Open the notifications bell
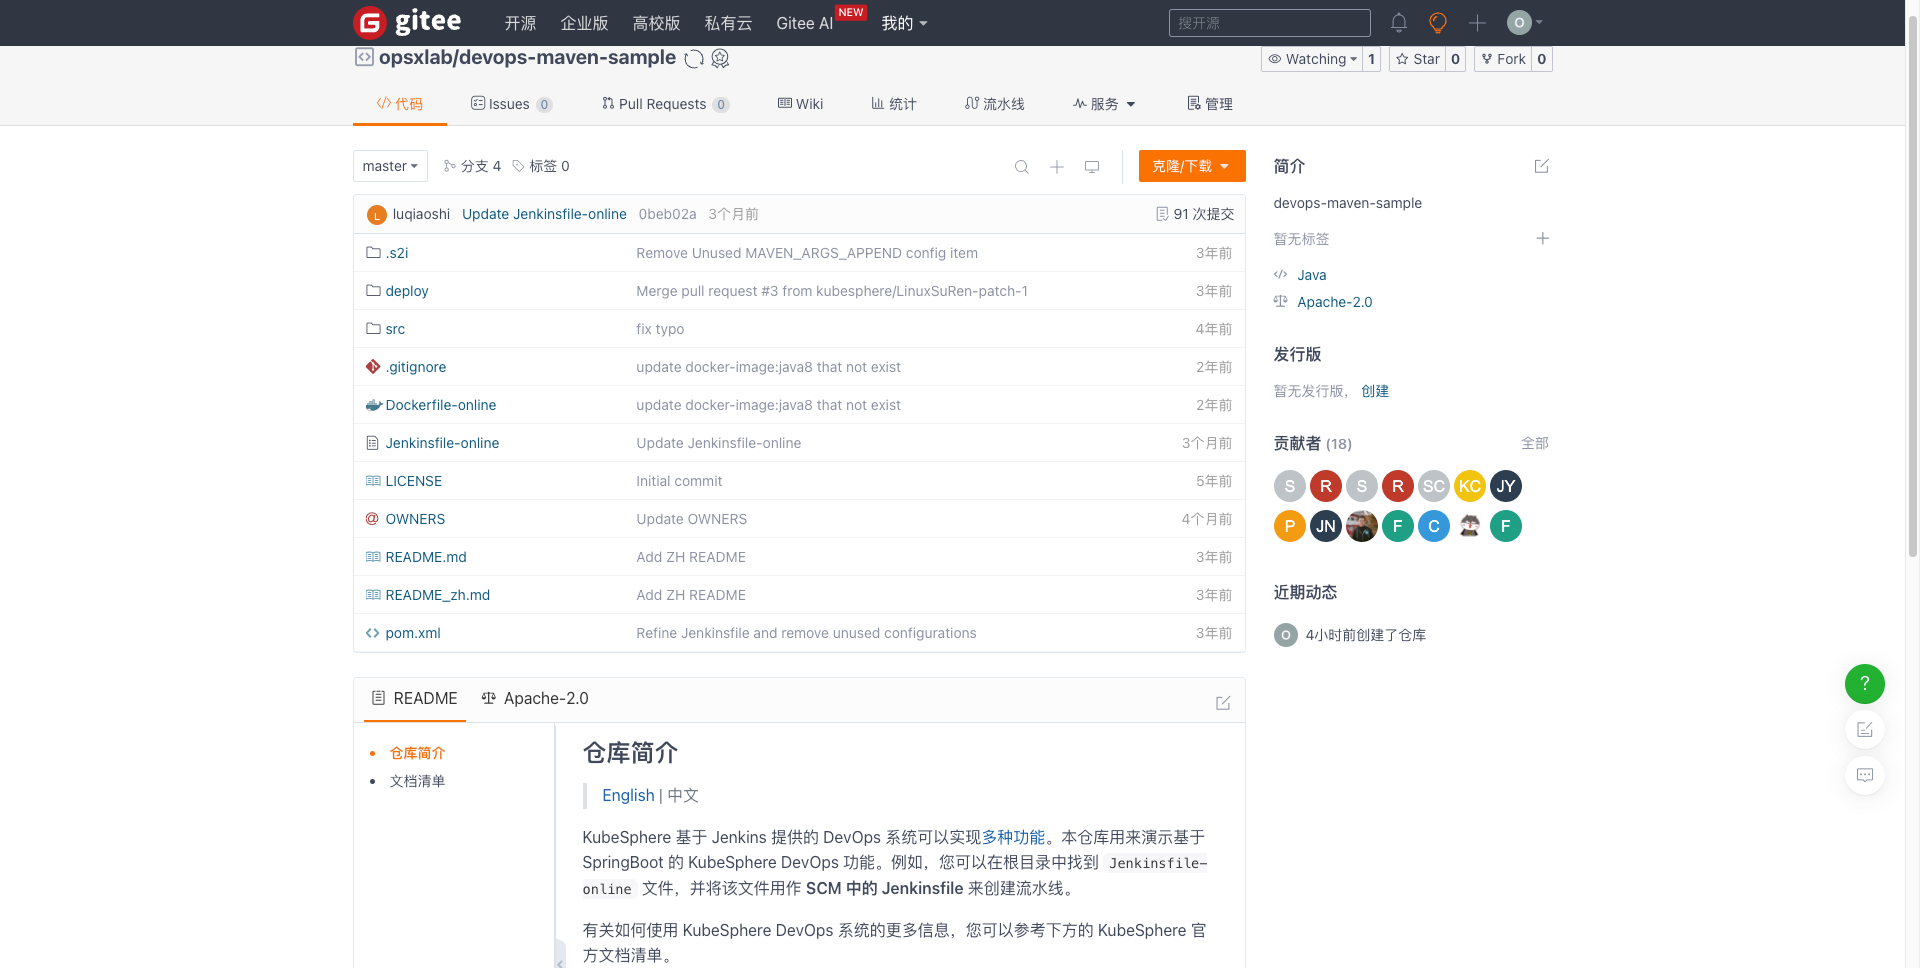 [x=1399, y=22]
